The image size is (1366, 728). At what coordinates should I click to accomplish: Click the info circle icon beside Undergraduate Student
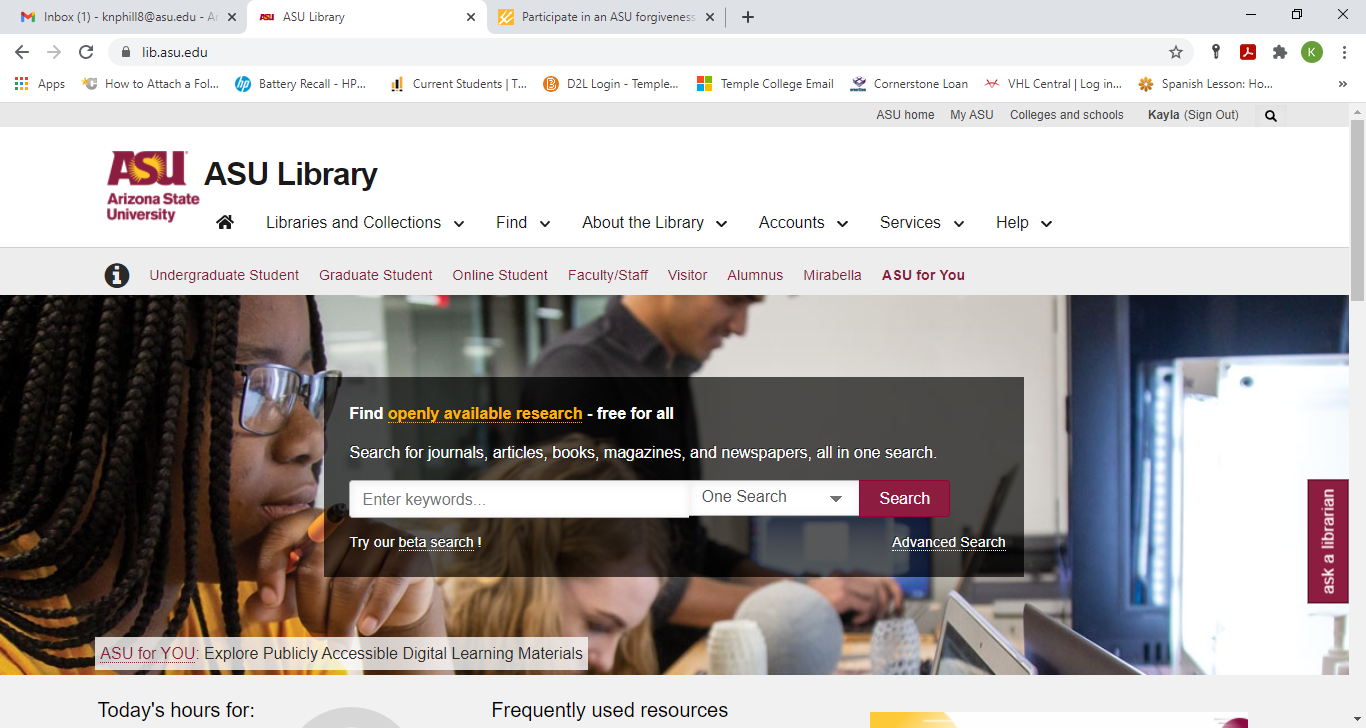117,275
